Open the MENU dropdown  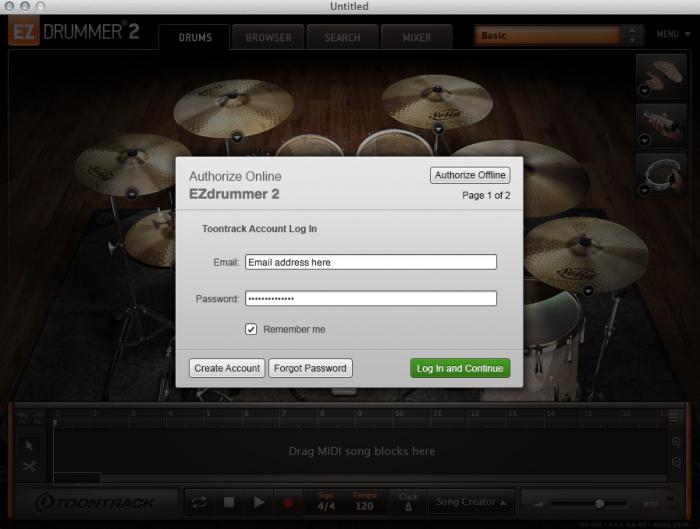coord(673,34)
